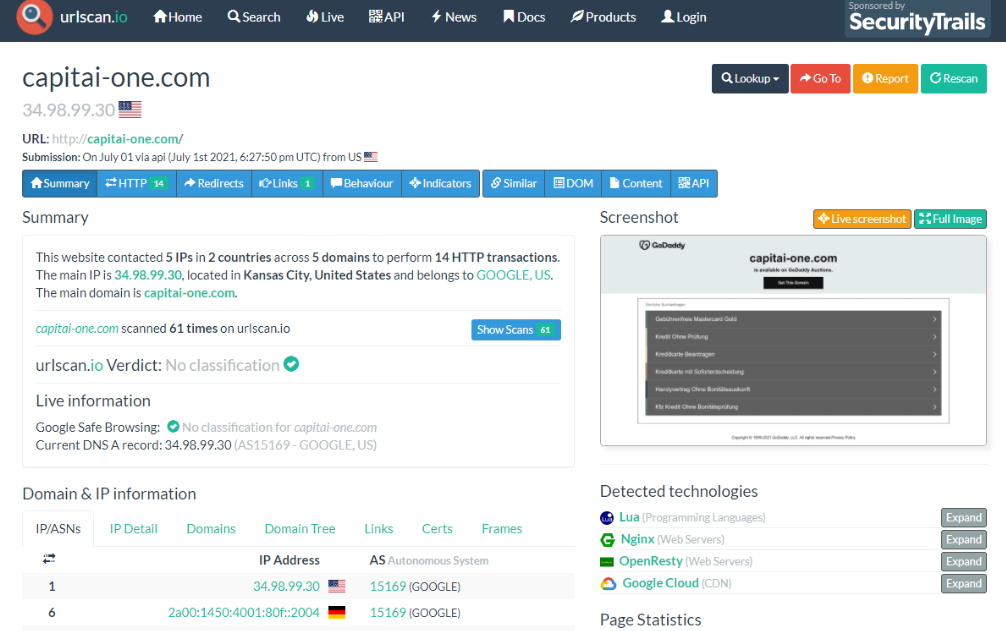This screenshot has width=1006, height=631.
Task: Select the DOM tab
Action: pyautogui.click(x=573, y=183)
